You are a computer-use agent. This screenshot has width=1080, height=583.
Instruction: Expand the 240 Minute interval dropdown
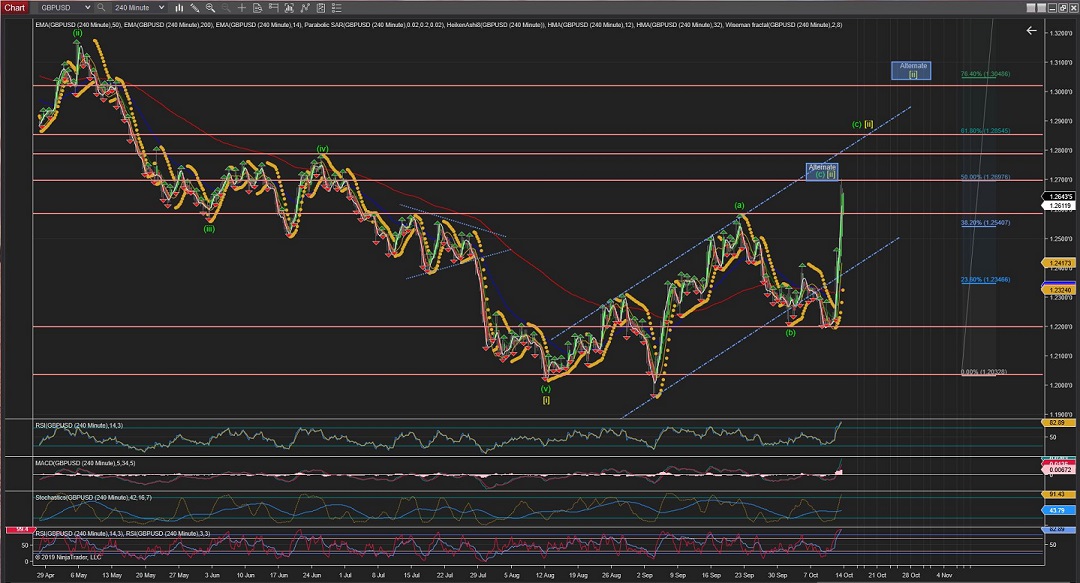(164, 7)
